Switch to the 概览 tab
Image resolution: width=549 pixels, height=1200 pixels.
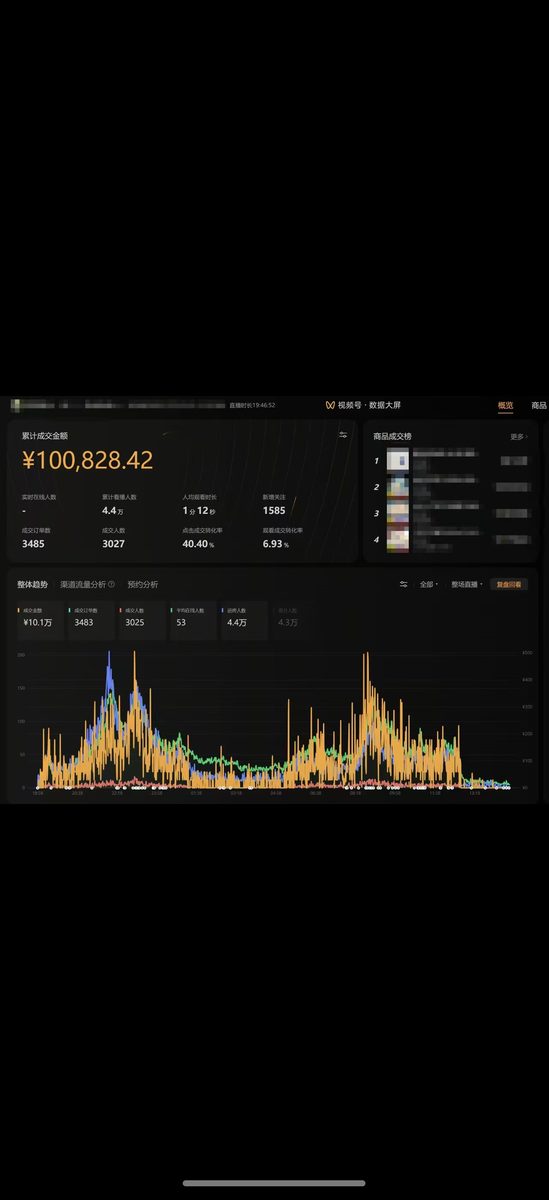coord(506,405)
